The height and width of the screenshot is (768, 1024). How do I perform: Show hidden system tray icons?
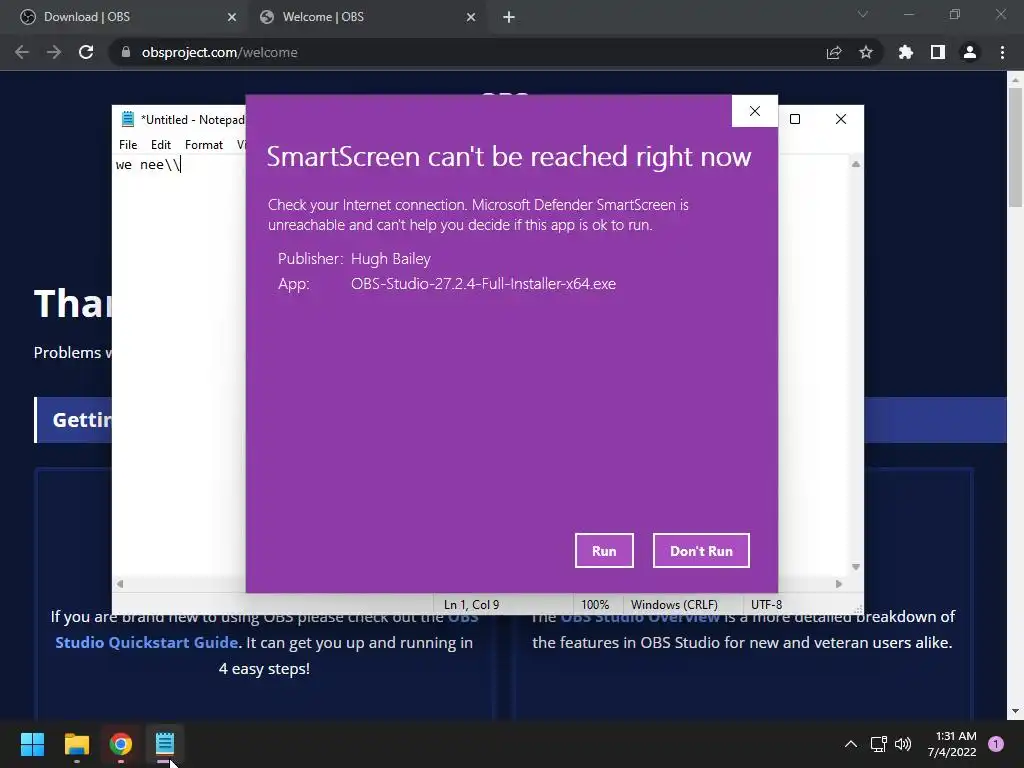(x=851, y=744)
